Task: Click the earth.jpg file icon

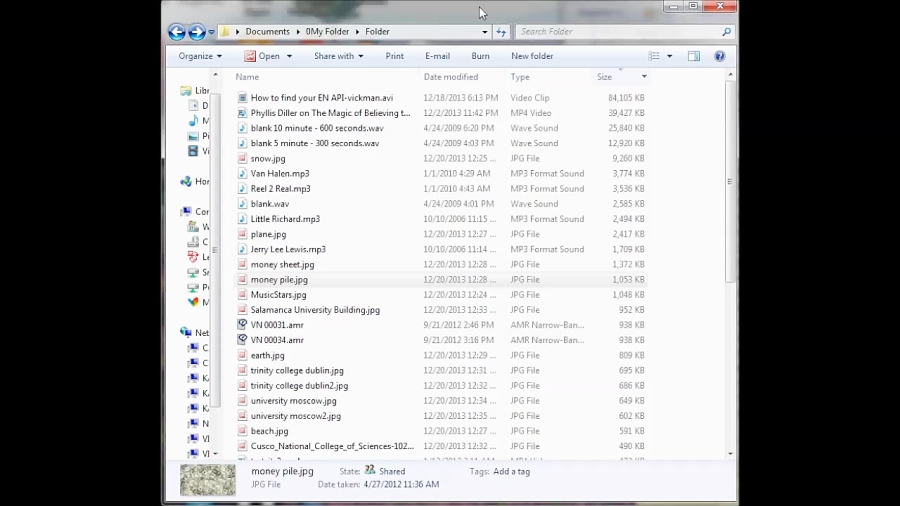Action: tap(242, 356)
